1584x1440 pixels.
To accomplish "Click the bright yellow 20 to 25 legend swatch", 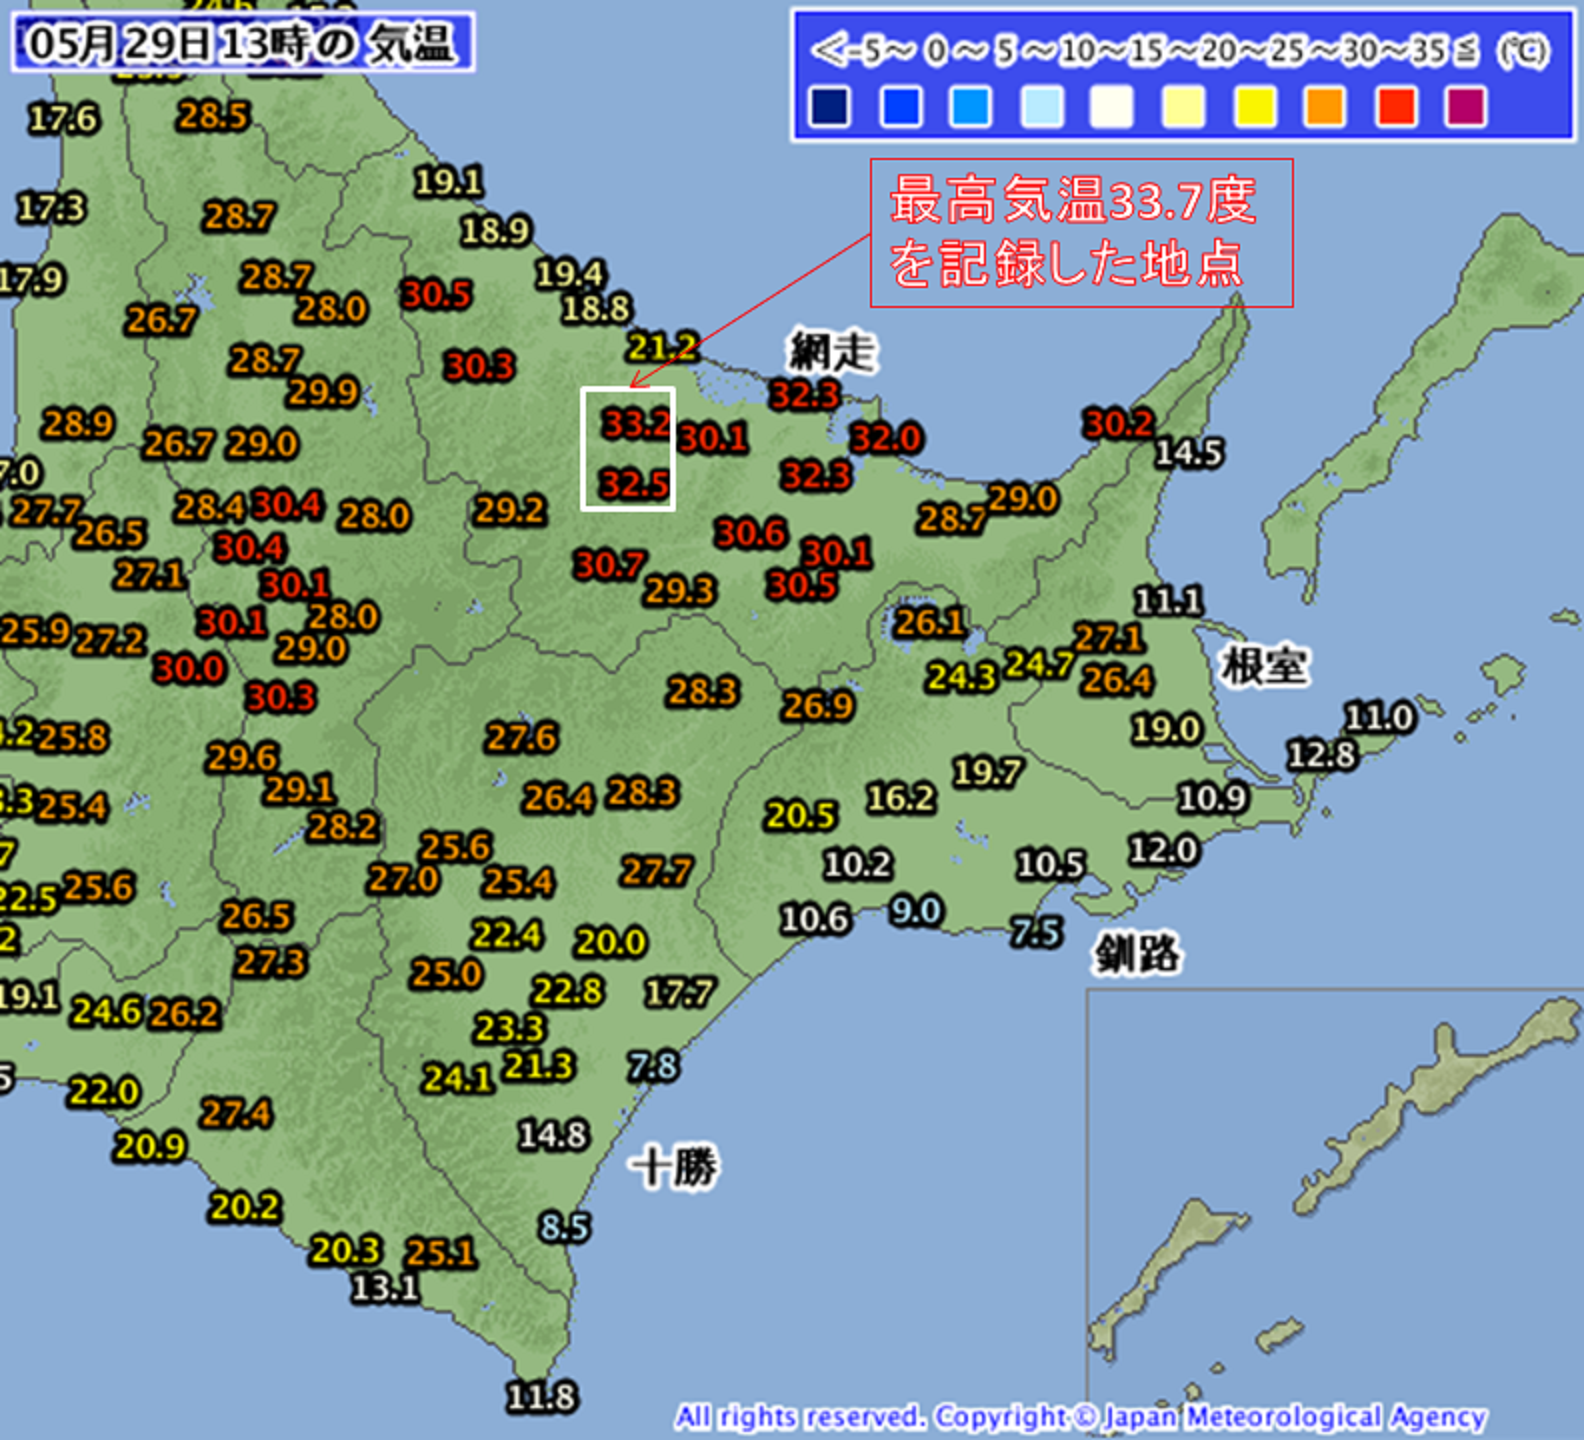I will (x=1255, y=106).
